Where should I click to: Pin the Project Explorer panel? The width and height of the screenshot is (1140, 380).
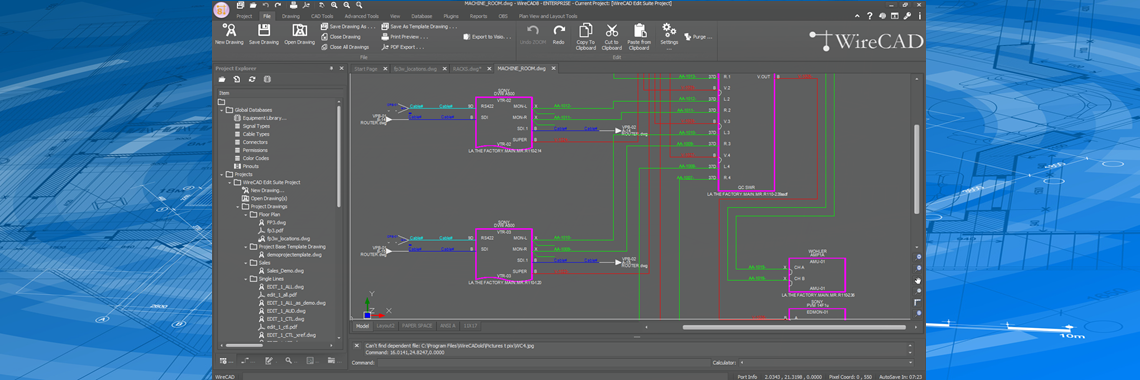coord(332,68)
